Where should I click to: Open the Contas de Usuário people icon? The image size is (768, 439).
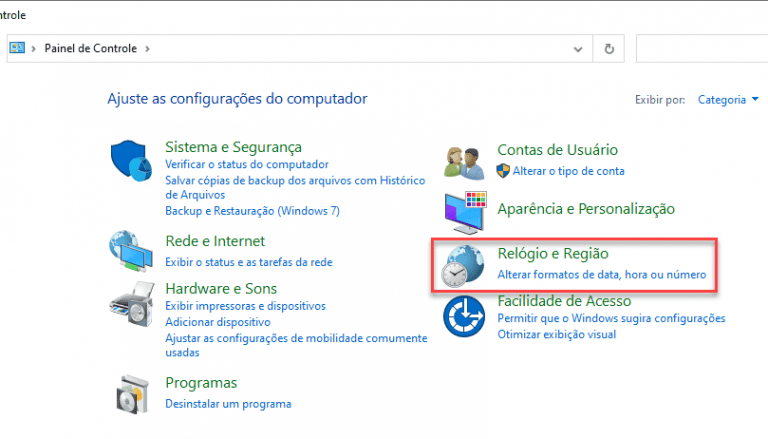click(x=464, y=163)
